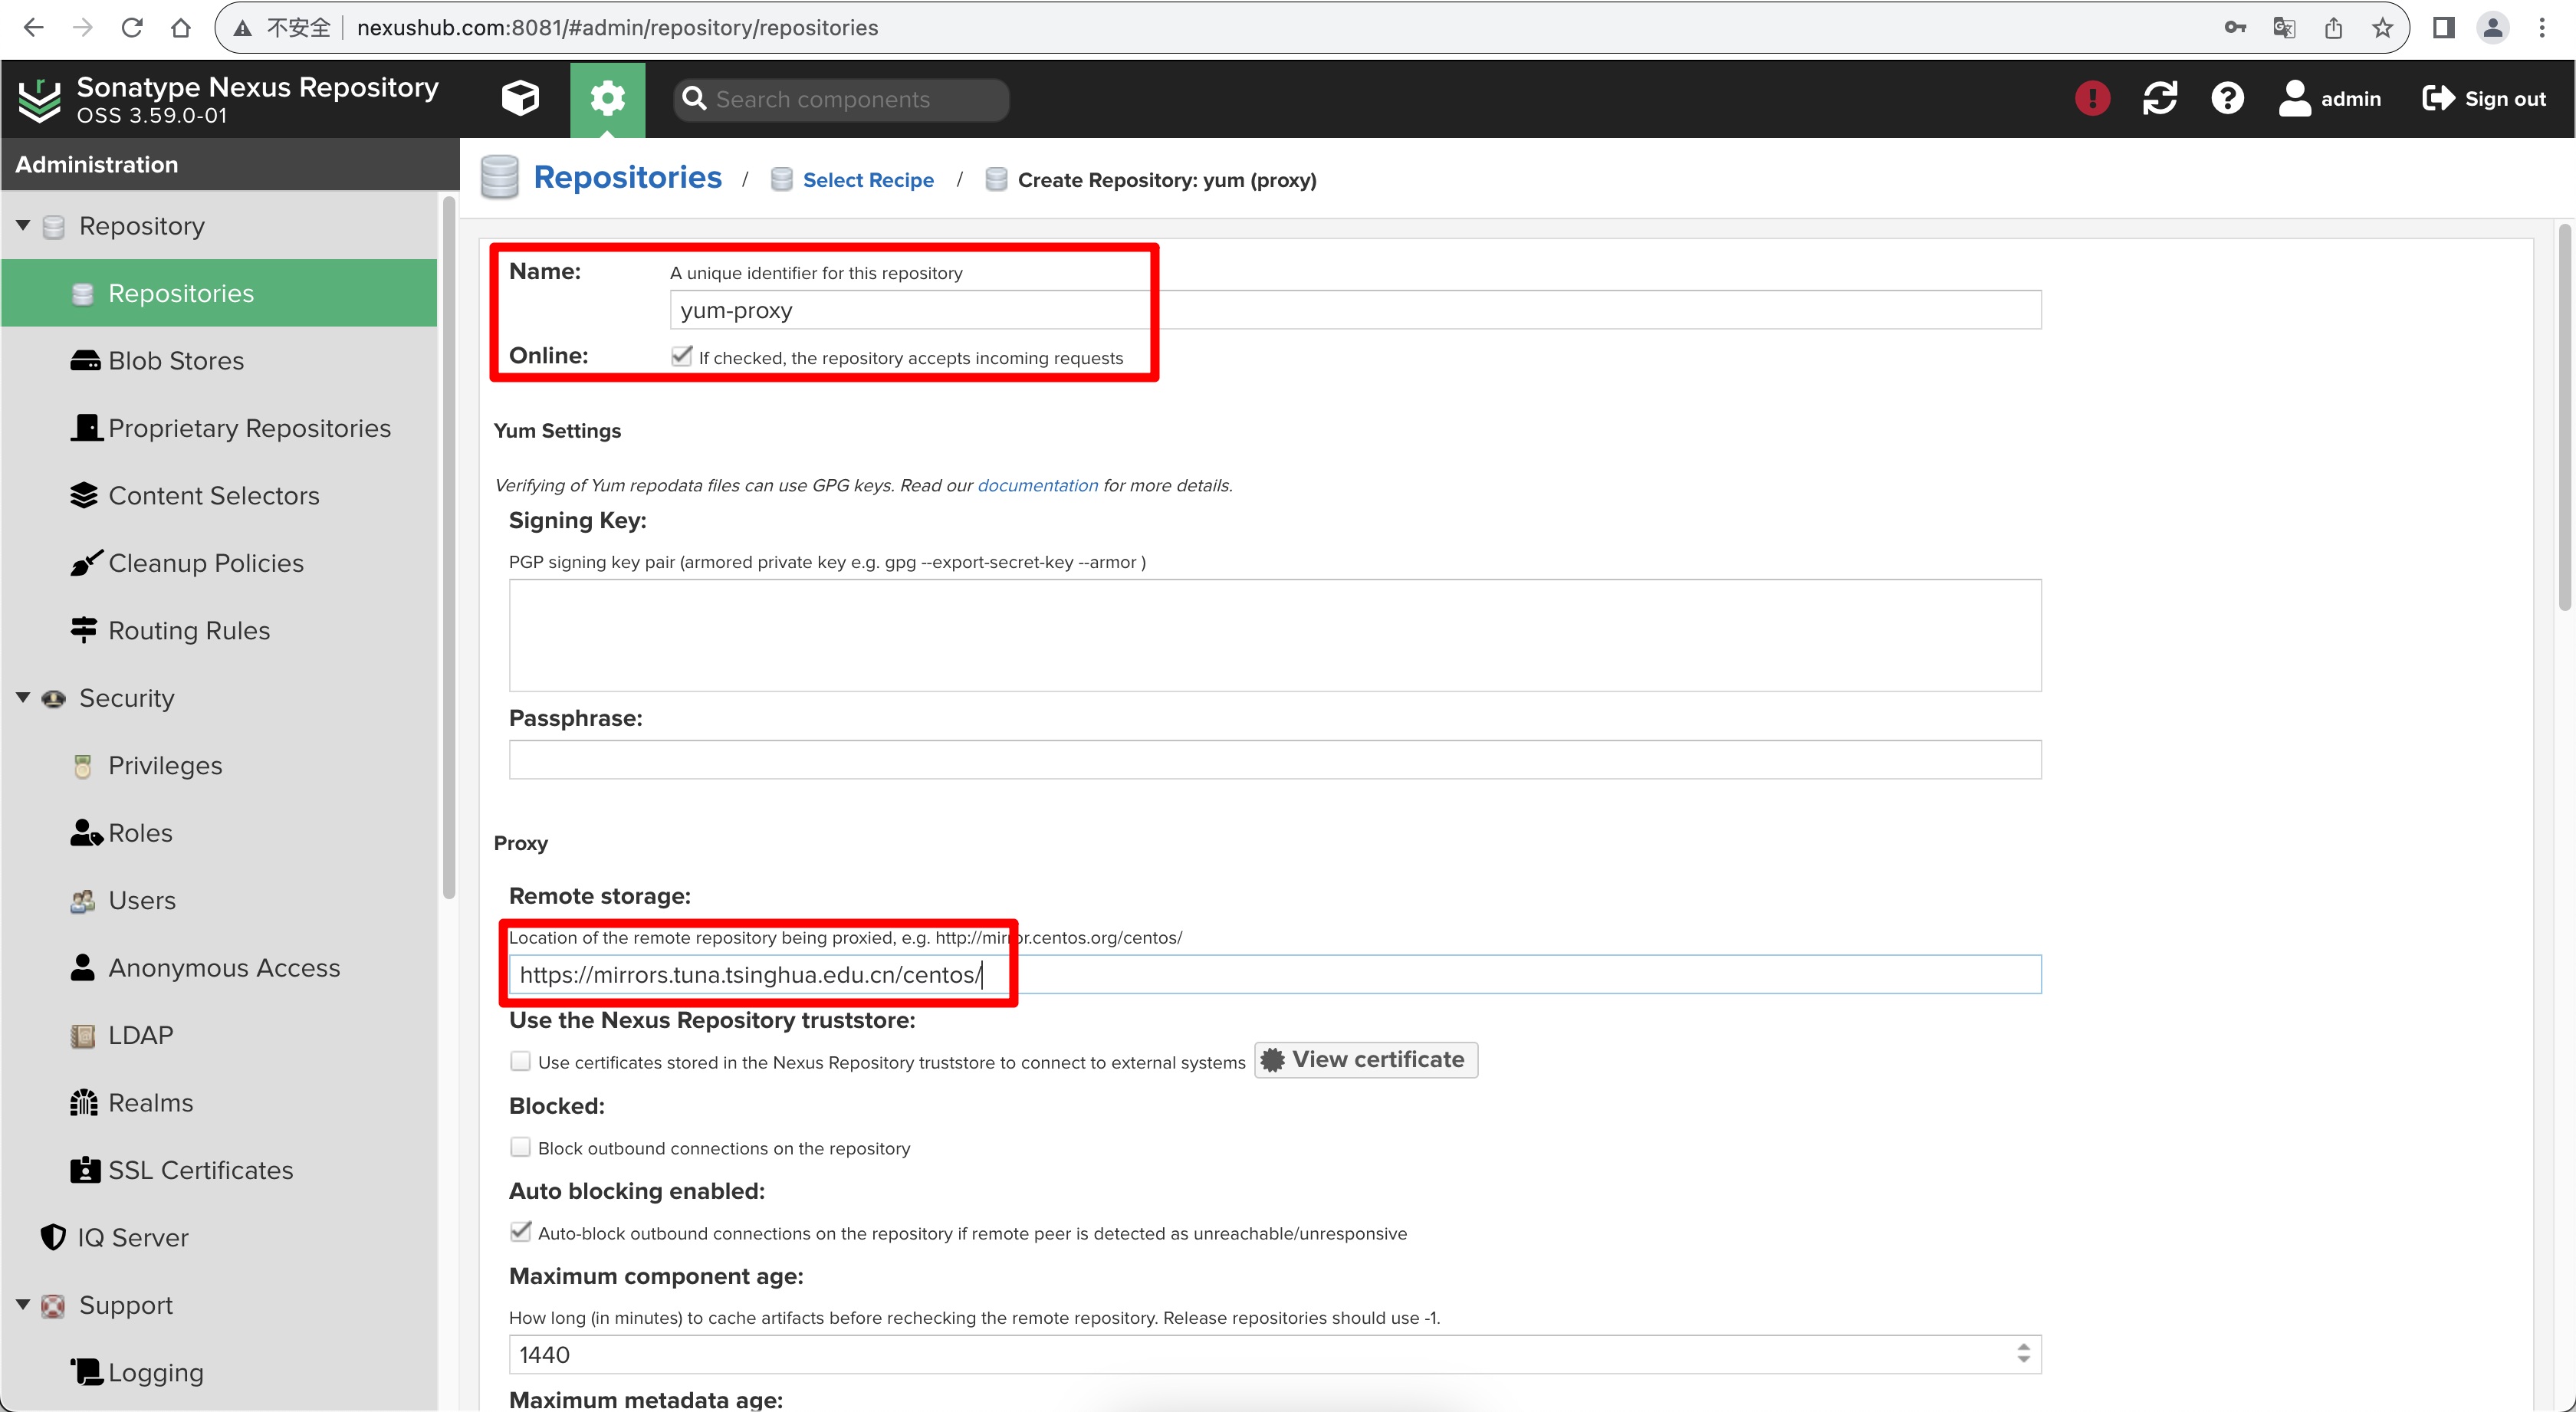Click the main form vertical scrollbar

2564,417
